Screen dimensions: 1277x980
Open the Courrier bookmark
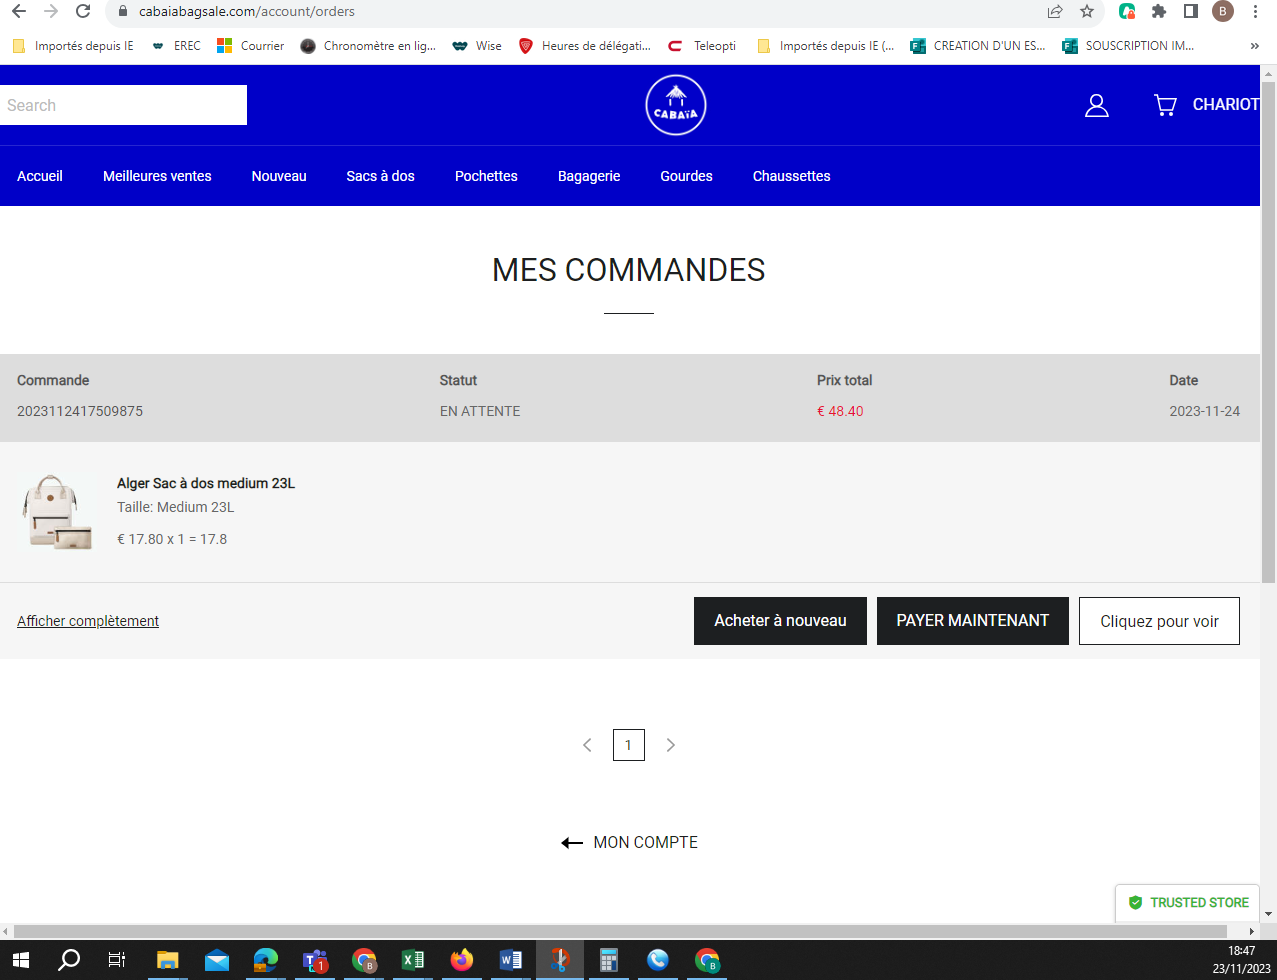point(251,45)
